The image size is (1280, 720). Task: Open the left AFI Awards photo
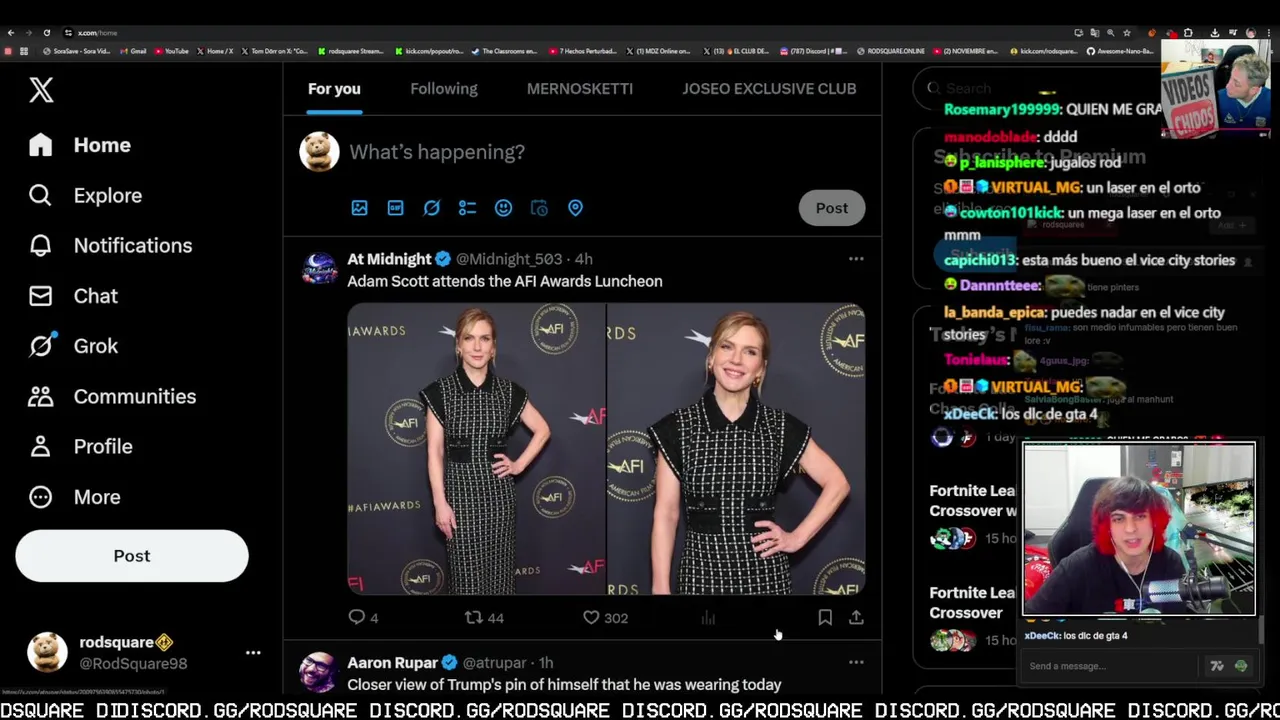click(476, 449)
